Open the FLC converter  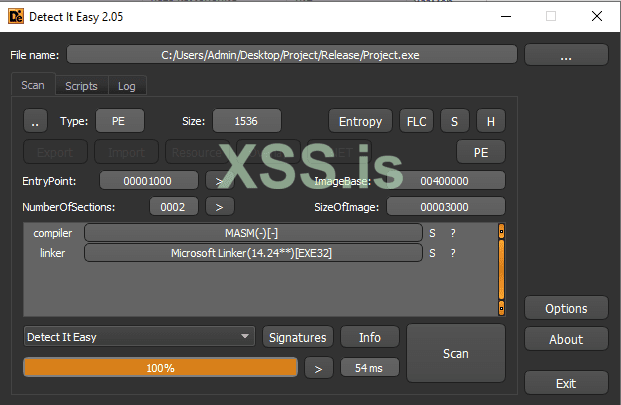(x=416, y=121)
